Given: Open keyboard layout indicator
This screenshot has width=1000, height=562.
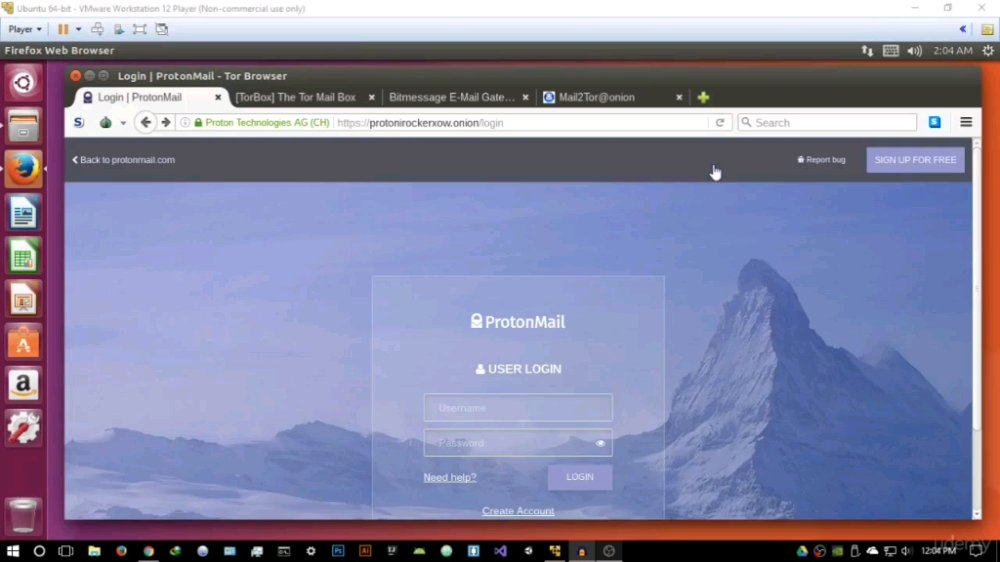Looking at the screenshot, I should (890, 50).
